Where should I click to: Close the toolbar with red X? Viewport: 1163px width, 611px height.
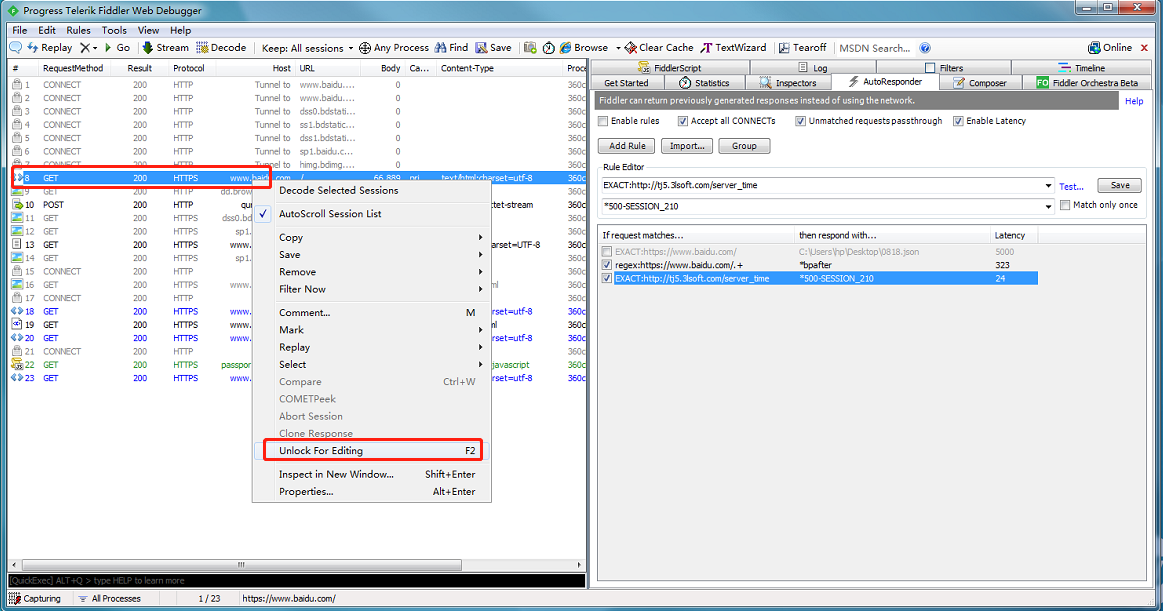pos(1144,47)
